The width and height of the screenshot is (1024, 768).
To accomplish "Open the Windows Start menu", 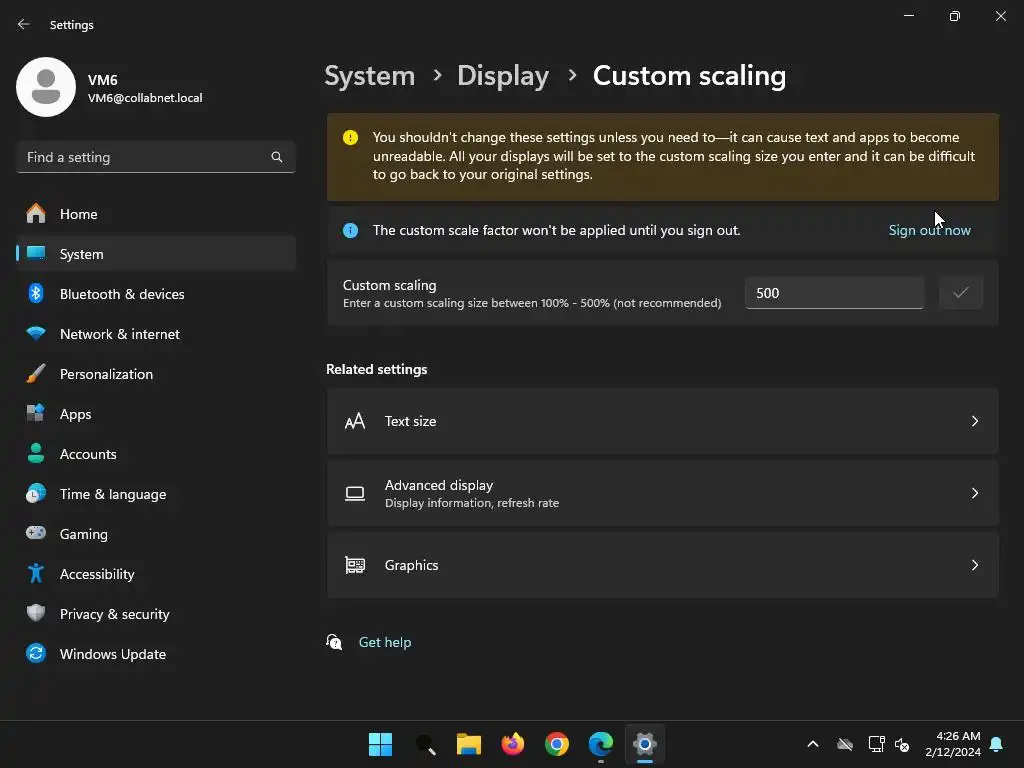I will click(x=380, y=744).
